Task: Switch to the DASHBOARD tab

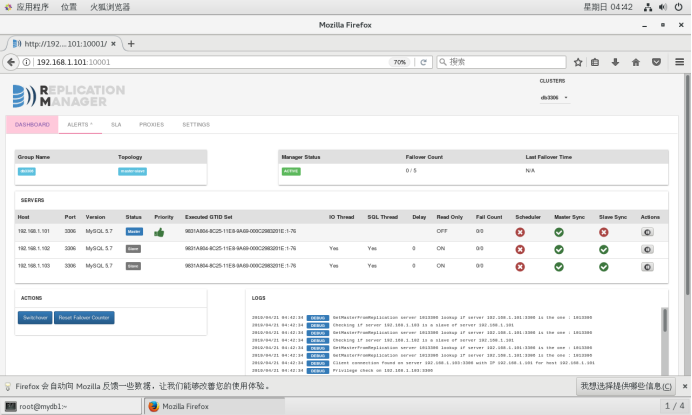Action: tap(32, 124)
